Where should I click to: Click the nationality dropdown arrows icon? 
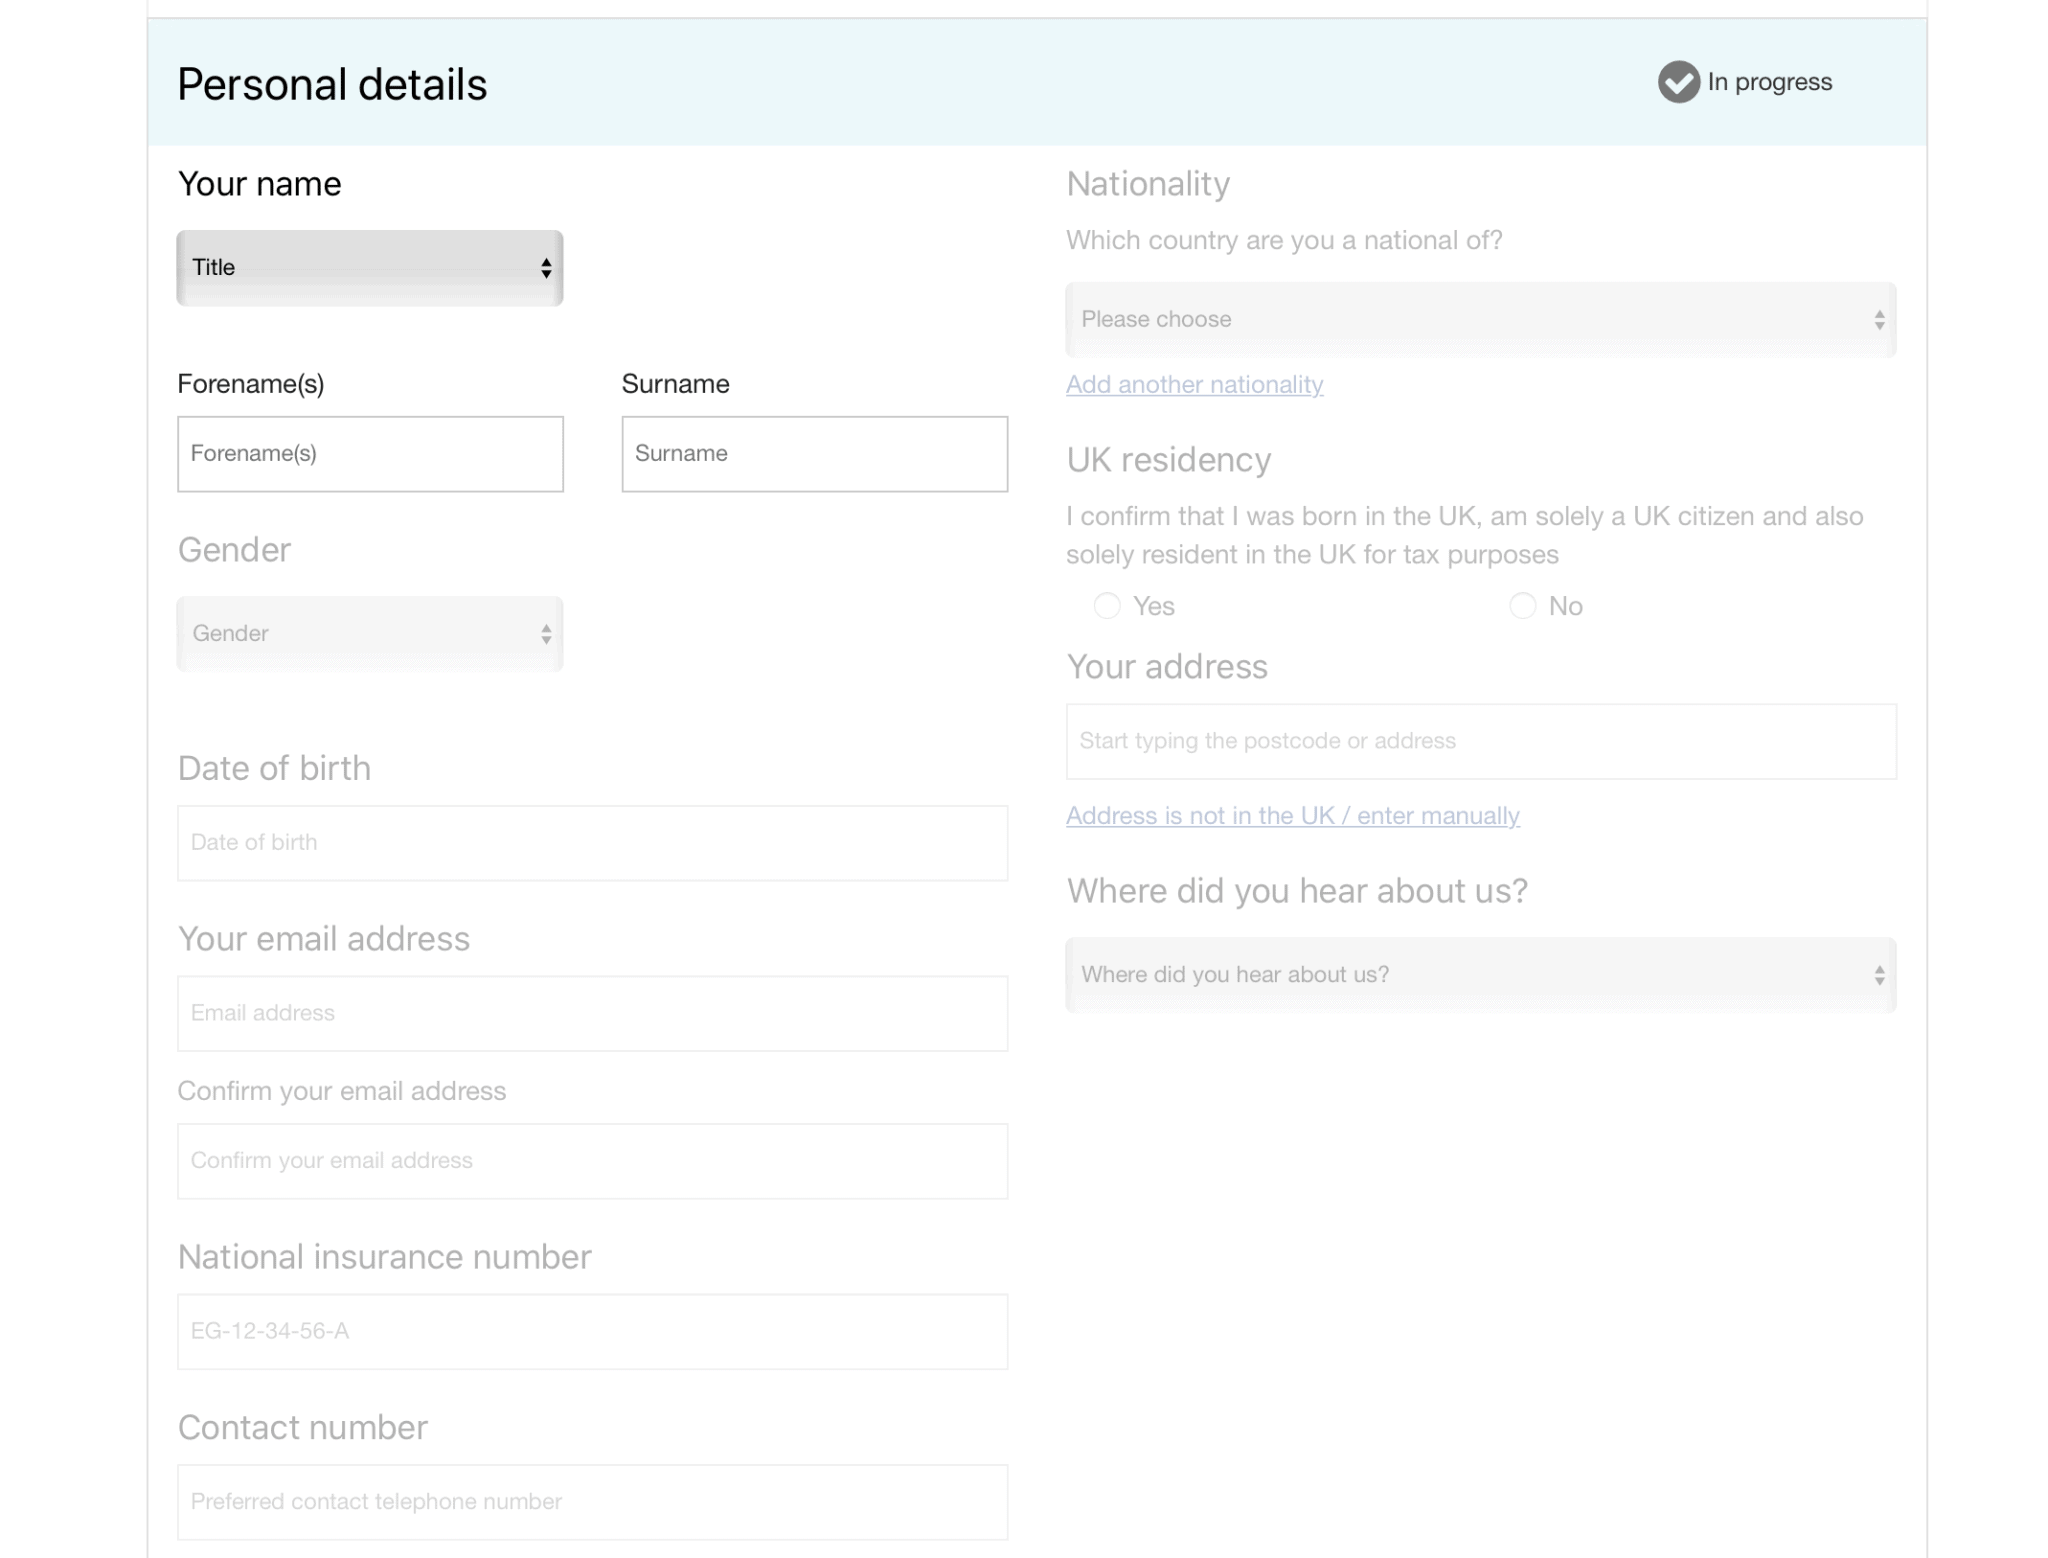point(1879,320)
